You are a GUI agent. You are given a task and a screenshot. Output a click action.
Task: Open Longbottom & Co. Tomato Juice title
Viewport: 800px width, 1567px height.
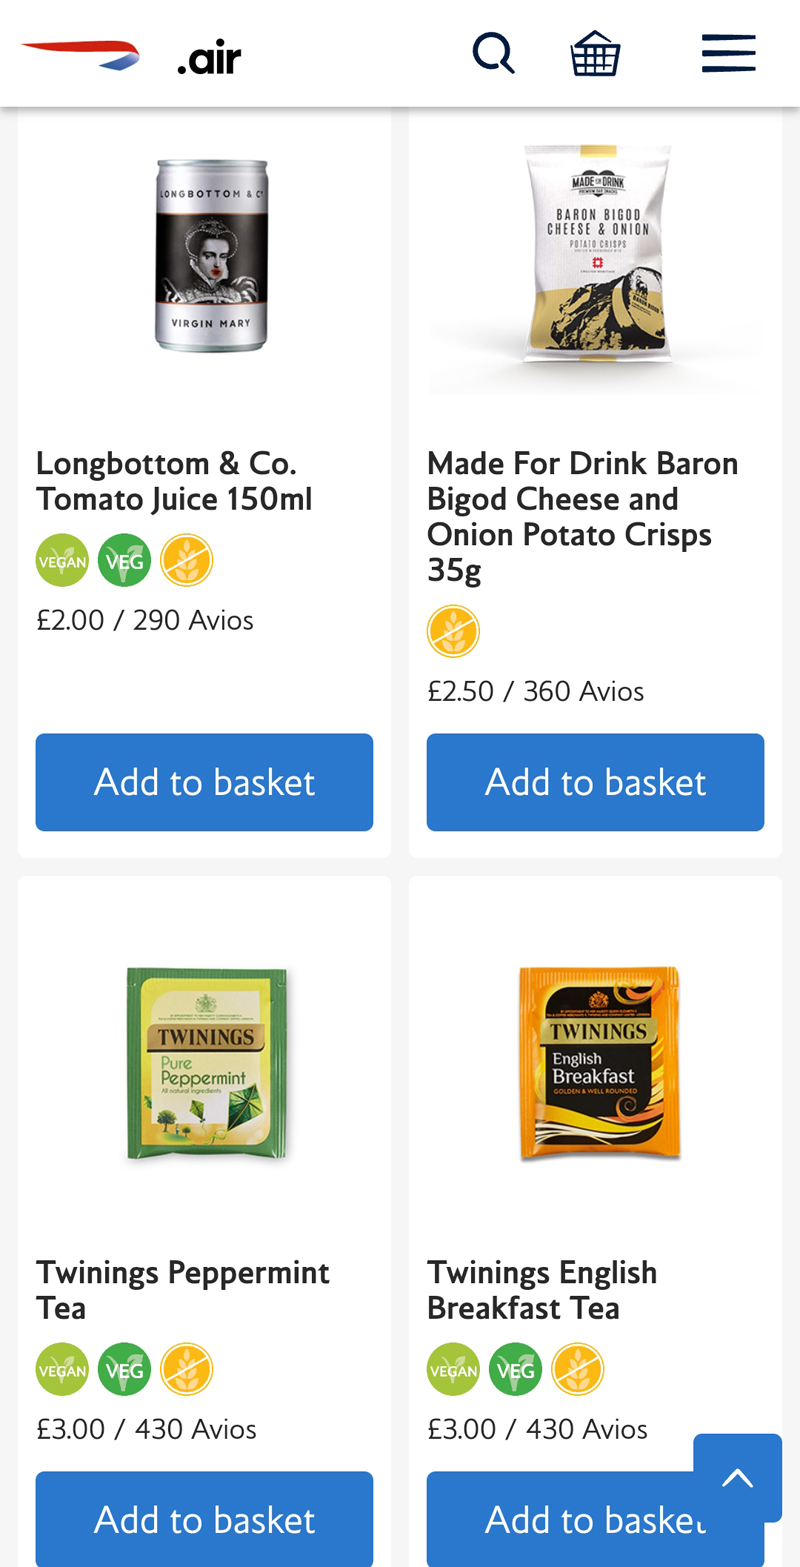point(174,480)
